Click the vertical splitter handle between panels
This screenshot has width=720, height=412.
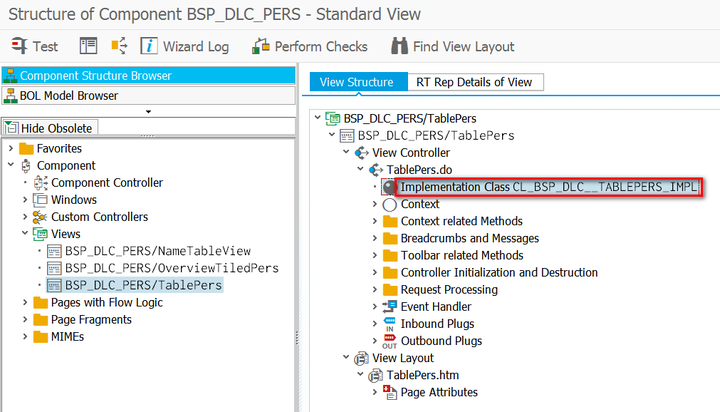tap(297, 338)
